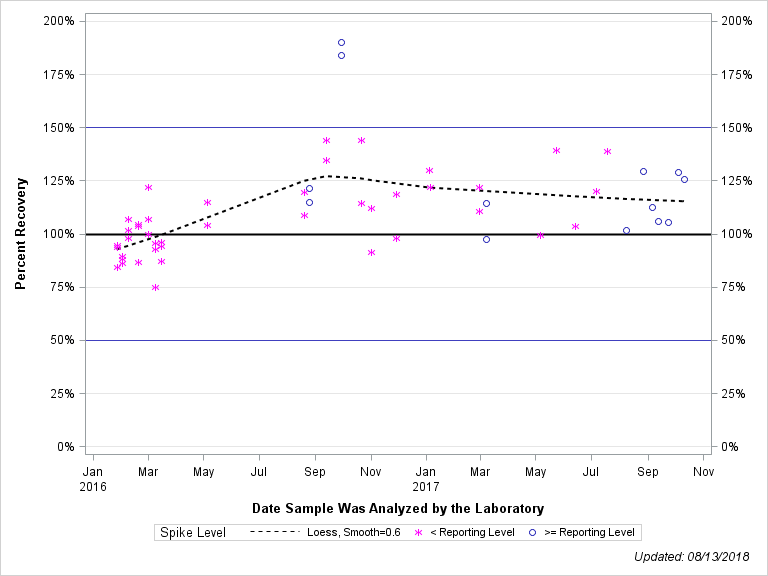This screenshot has width=768, height=576.
Task: Click the 'Date Sample Was Analyzed by the Laboratory' axis title
Action: click(x=398, y=508)
